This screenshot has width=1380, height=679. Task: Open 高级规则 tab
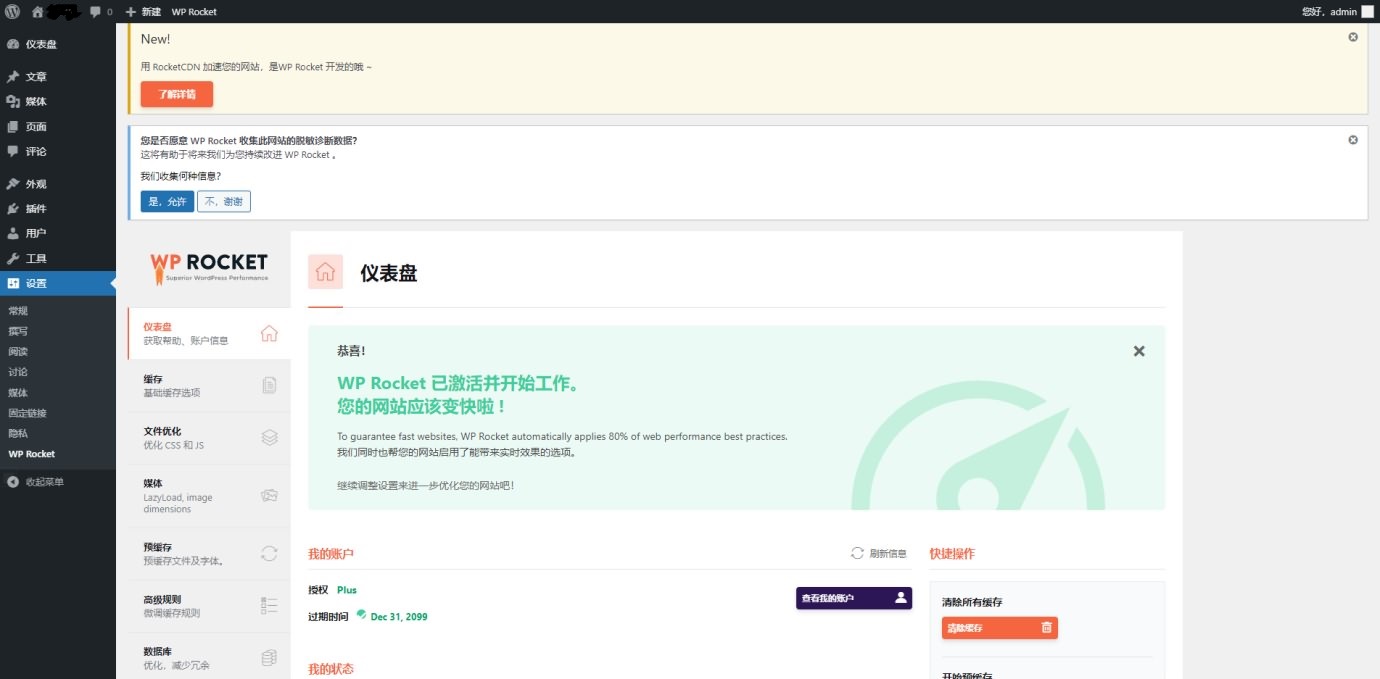pyautogui.click(x=209, y=606)
